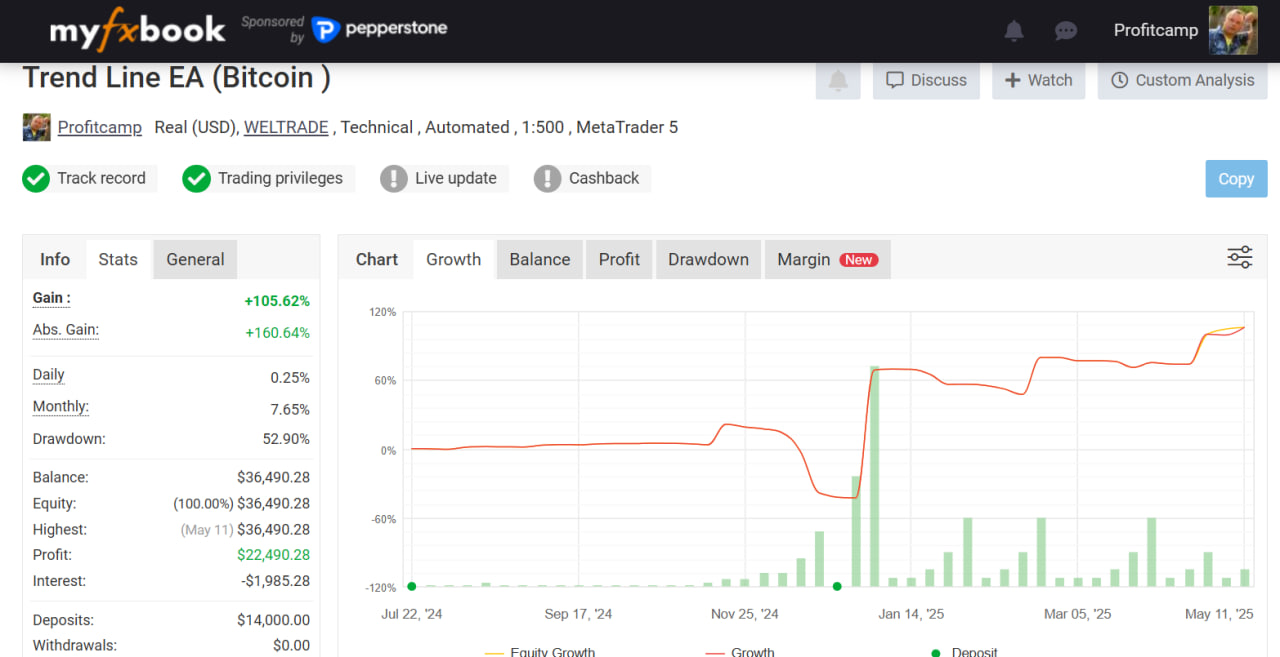Click the Track record label
1280x657 pixels.
point(101,178)
